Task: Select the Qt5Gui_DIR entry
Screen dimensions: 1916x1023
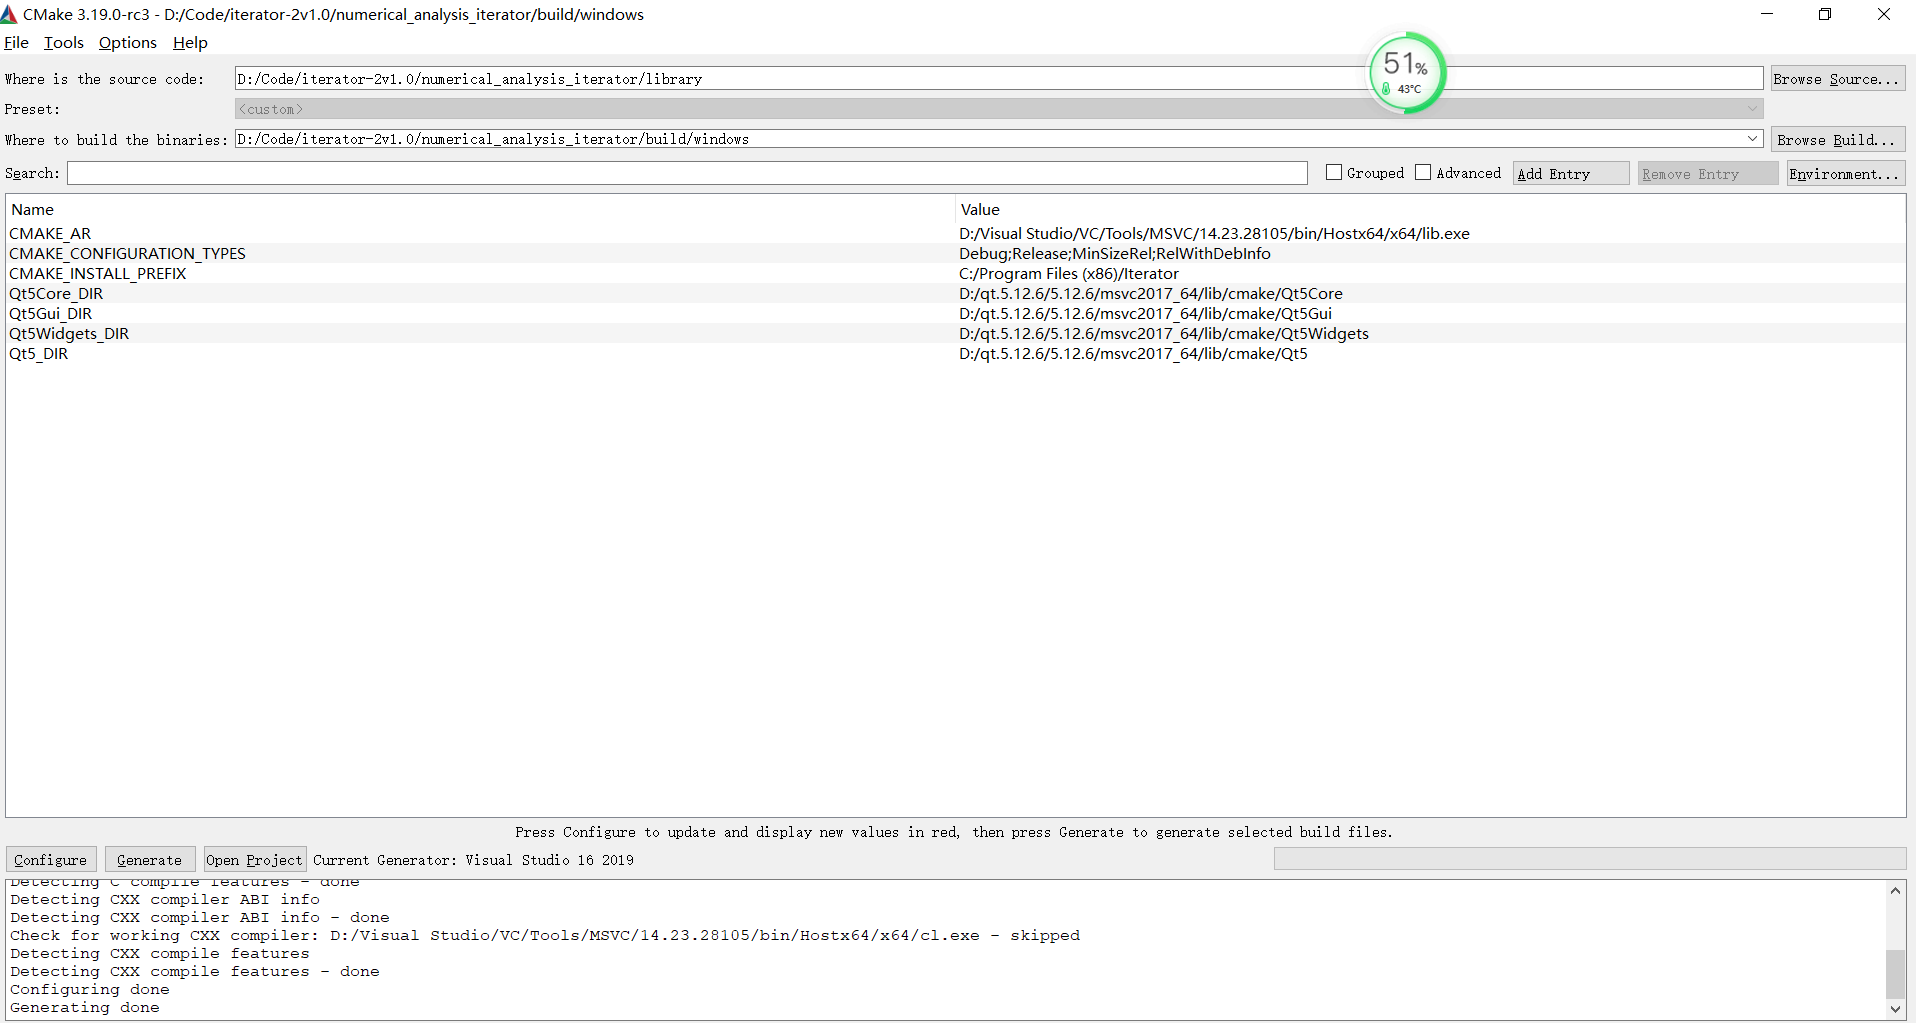Action: 50,313
